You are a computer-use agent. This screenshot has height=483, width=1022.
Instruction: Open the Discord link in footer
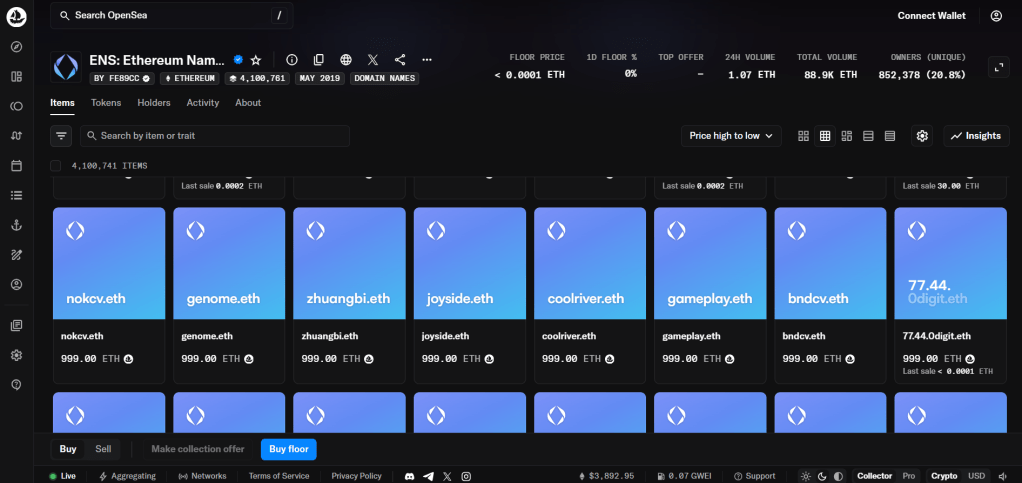410,476
